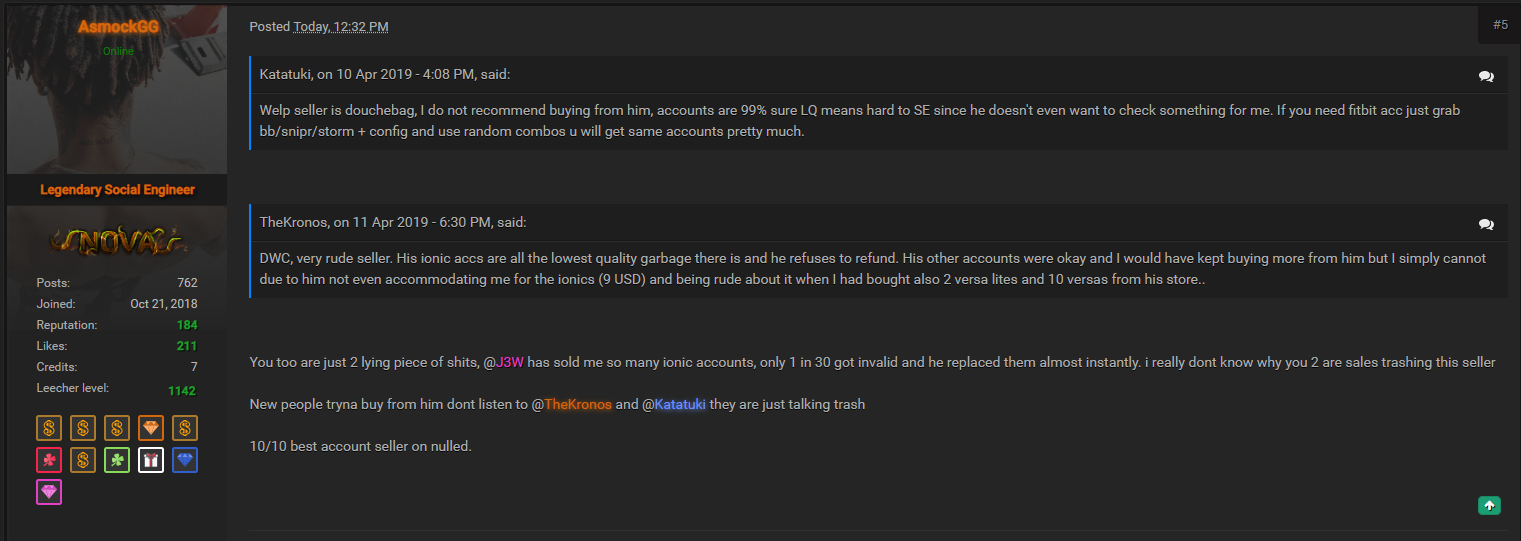
Task: Click the orange diamond award badge
Action: coord(151,429)
